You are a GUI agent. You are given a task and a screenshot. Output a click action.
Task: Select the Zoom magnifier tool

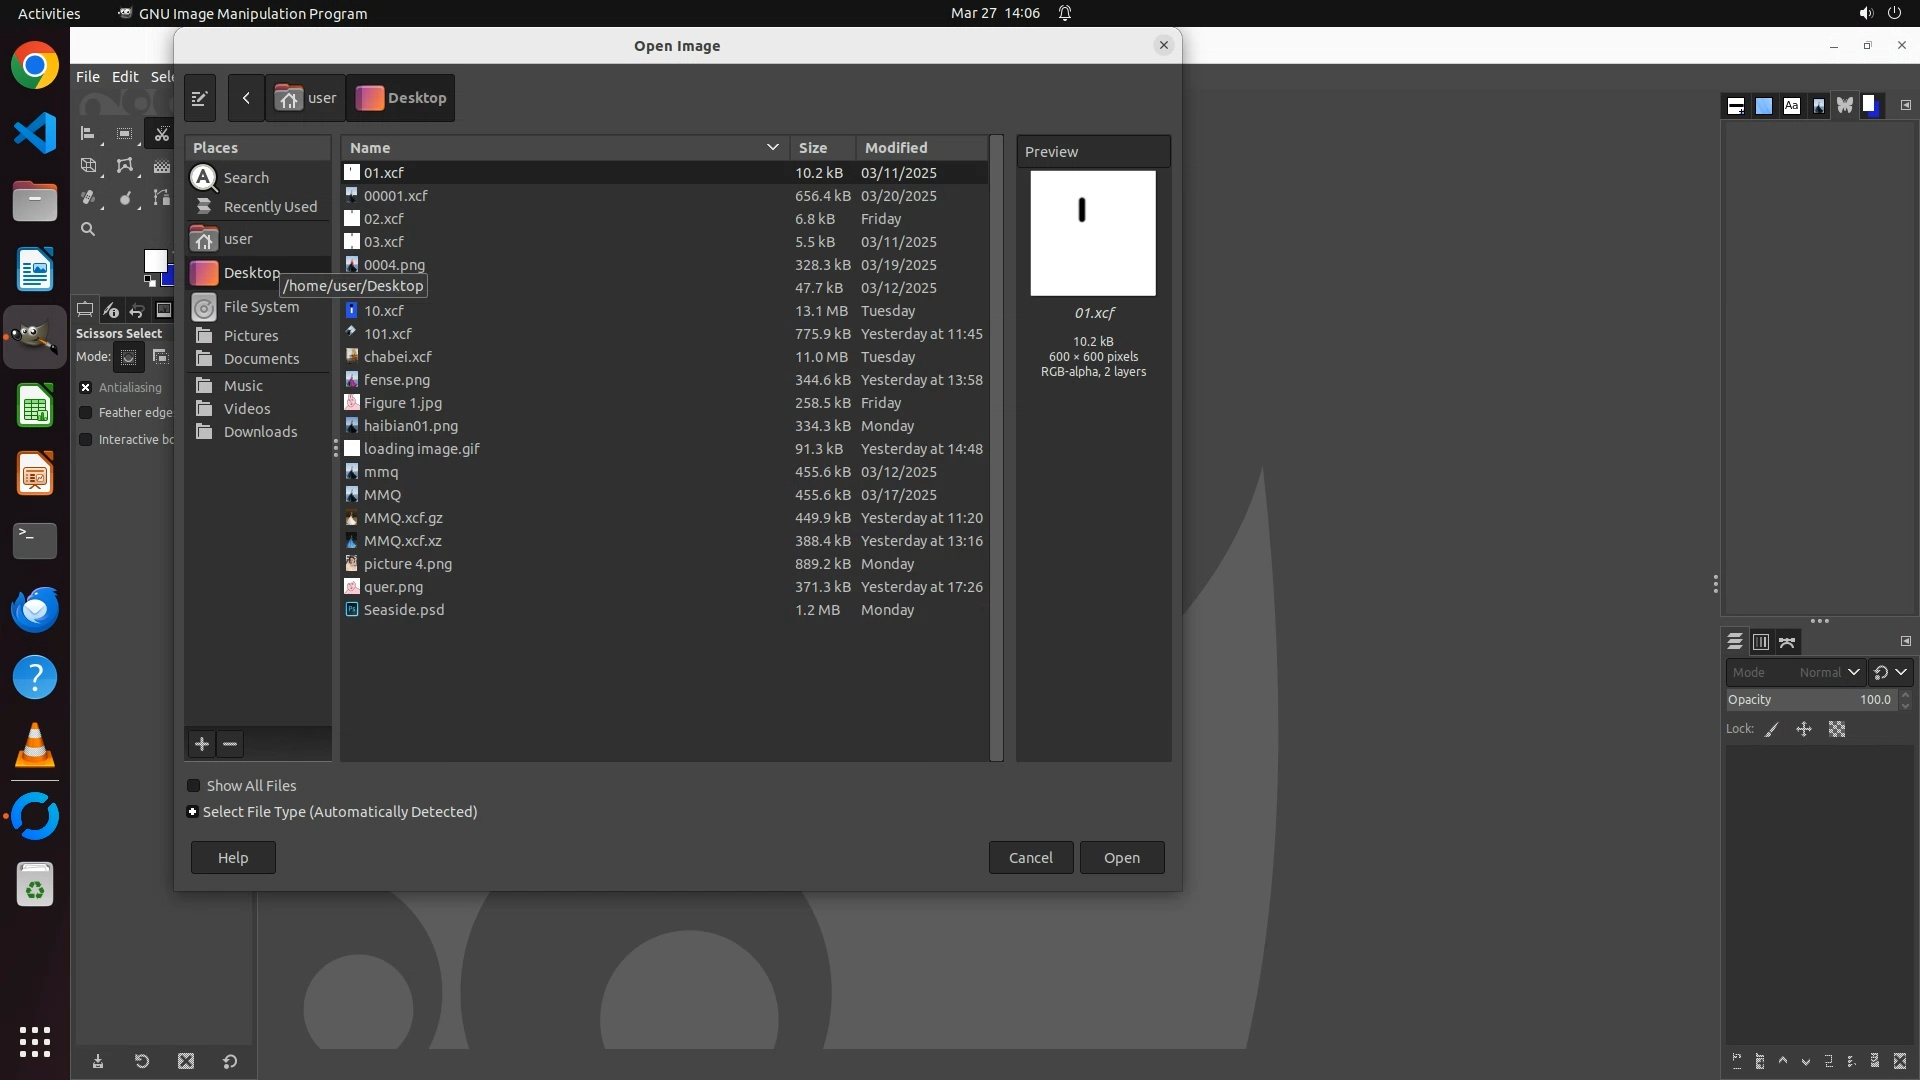pos(88,230)
